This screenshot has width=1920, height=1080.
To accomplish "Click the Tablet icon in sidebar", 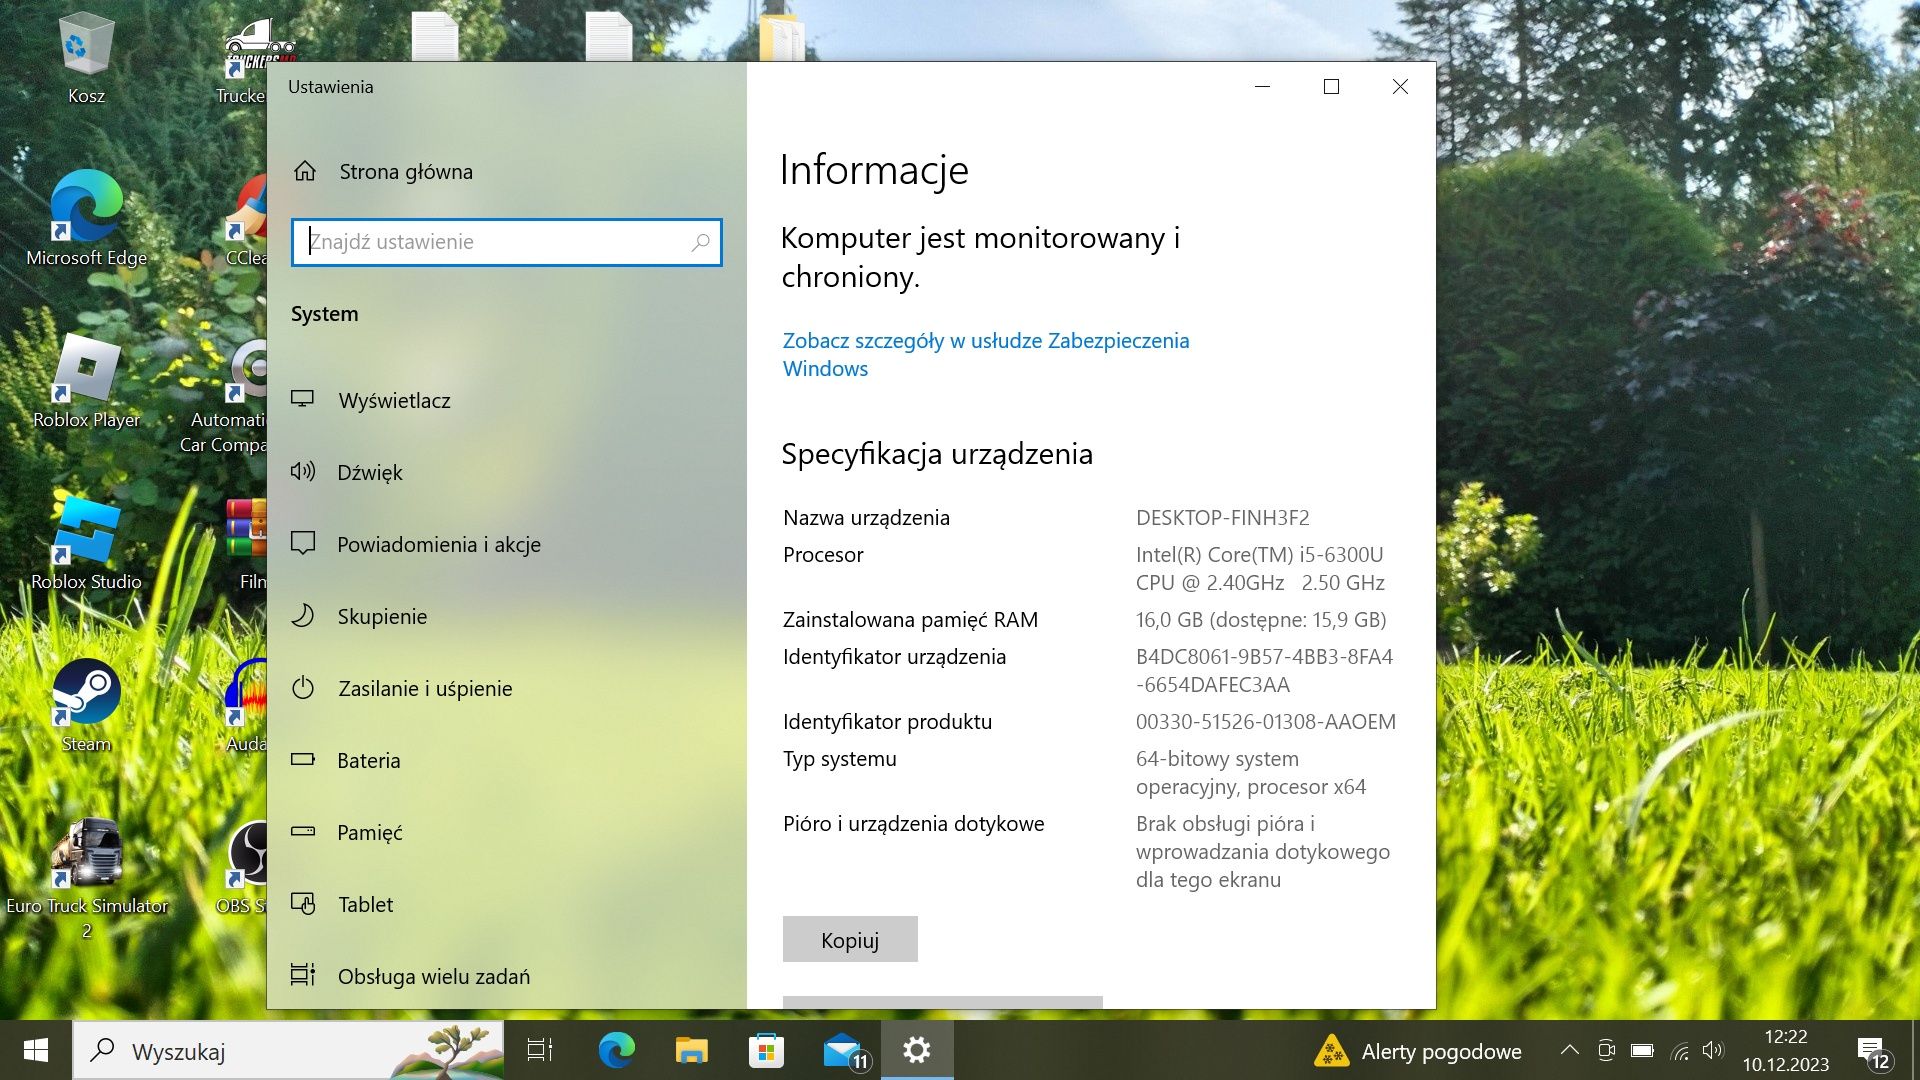I will pos(302,903).
